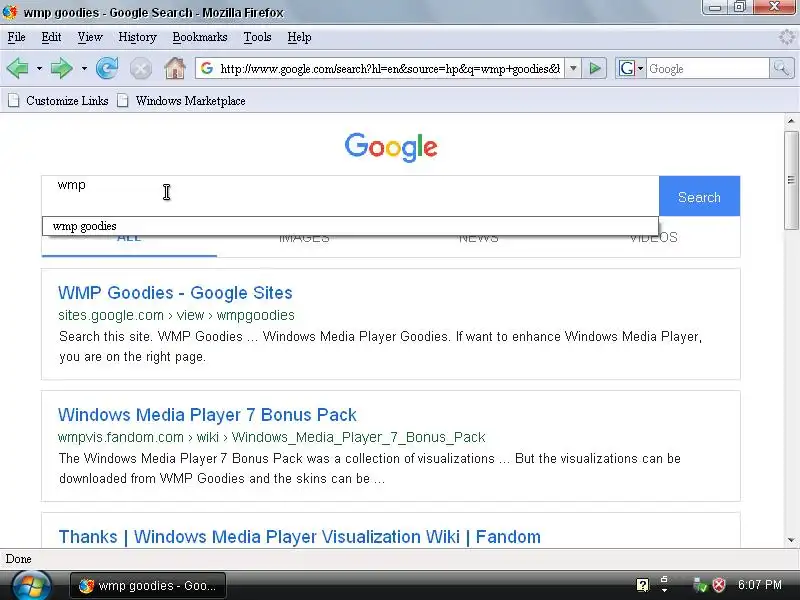800x600 pixels.
Task: Click the help question mark tray icon
Action: point(643,585)
